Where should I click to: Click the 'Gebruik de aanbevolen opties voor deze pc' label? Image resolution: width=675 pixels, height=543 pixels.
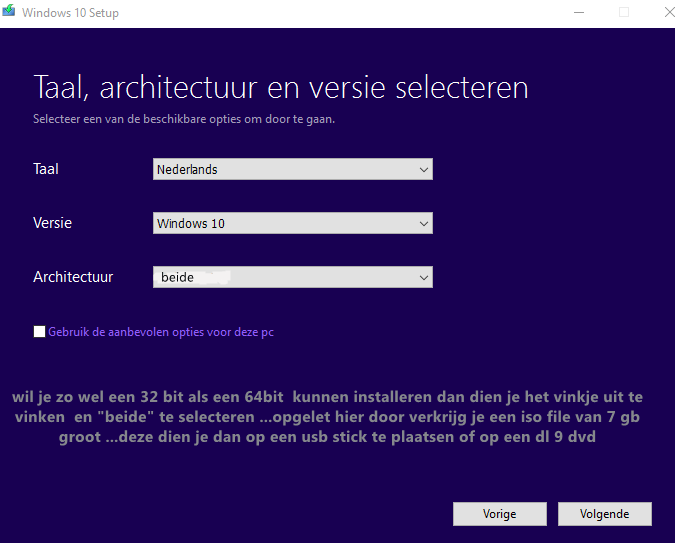[161, 332]
